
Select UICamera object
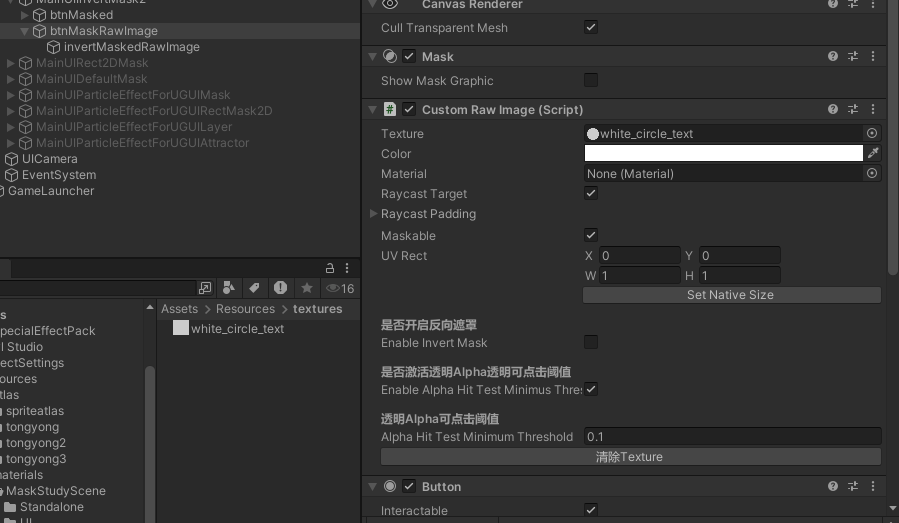[x=49, y=159]
